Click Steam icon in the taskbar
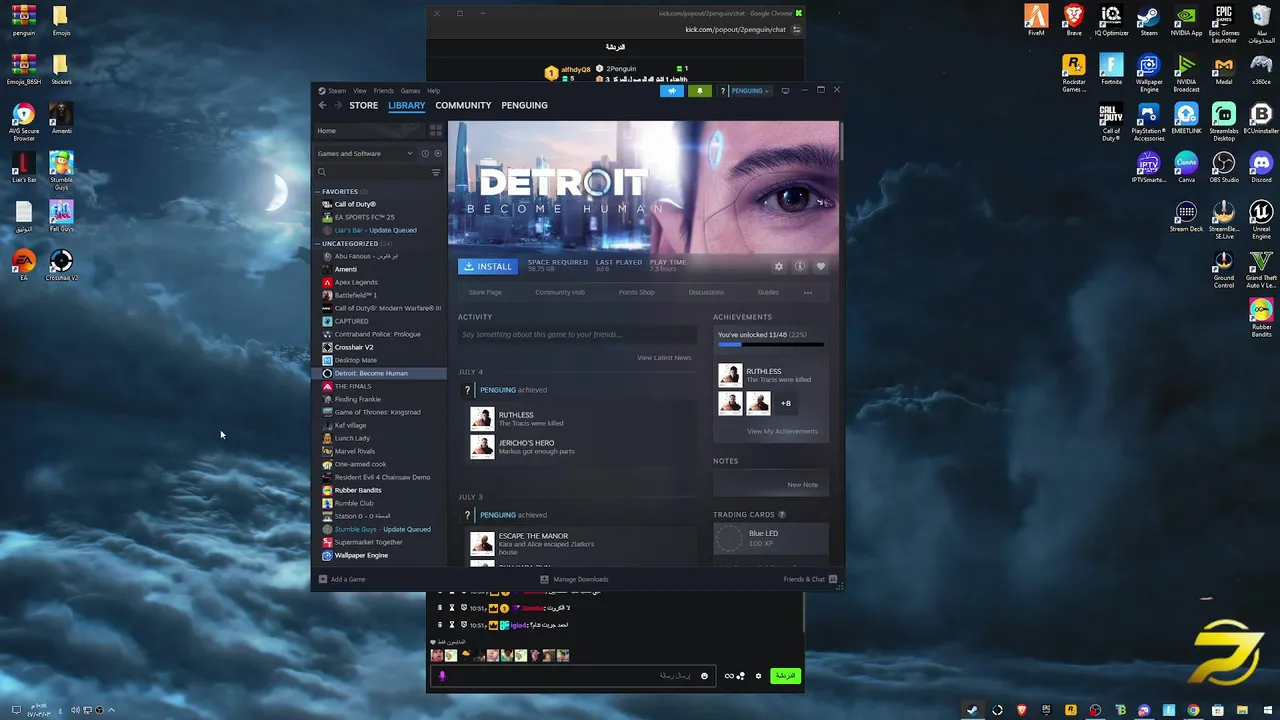The height and width of the screenshot is (720, 1280). point(971,710)
